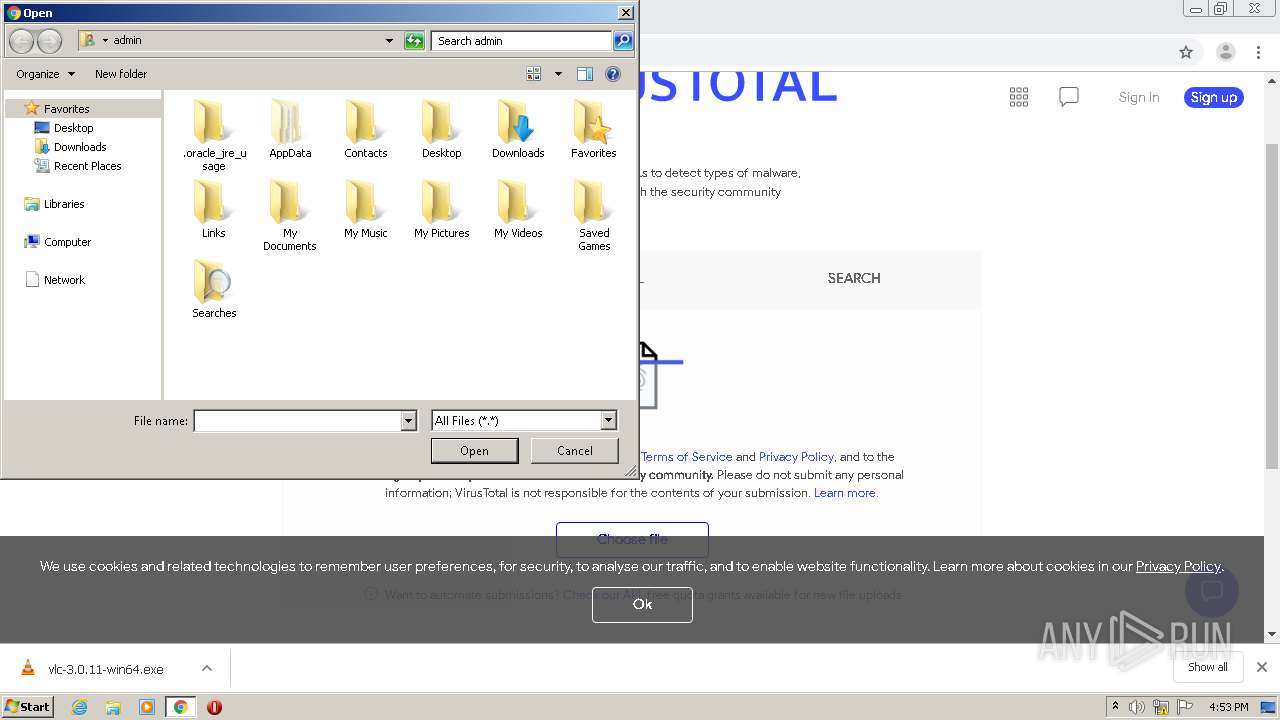Screen dimensions: 1280x720
Task: Open dialog help icon
Action: coord(613,74)
